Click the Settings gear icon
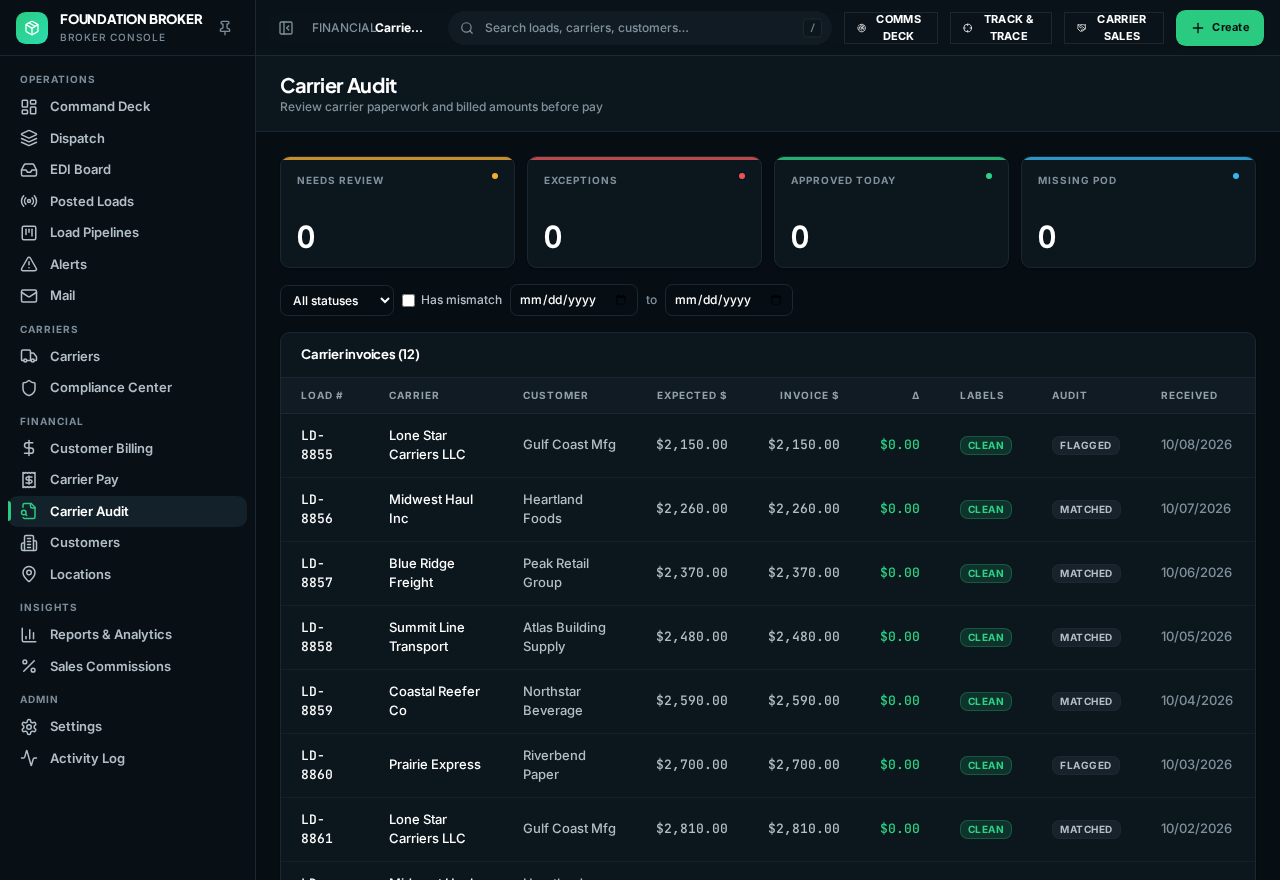This screenshot has height=880, width=1280. 29,726
